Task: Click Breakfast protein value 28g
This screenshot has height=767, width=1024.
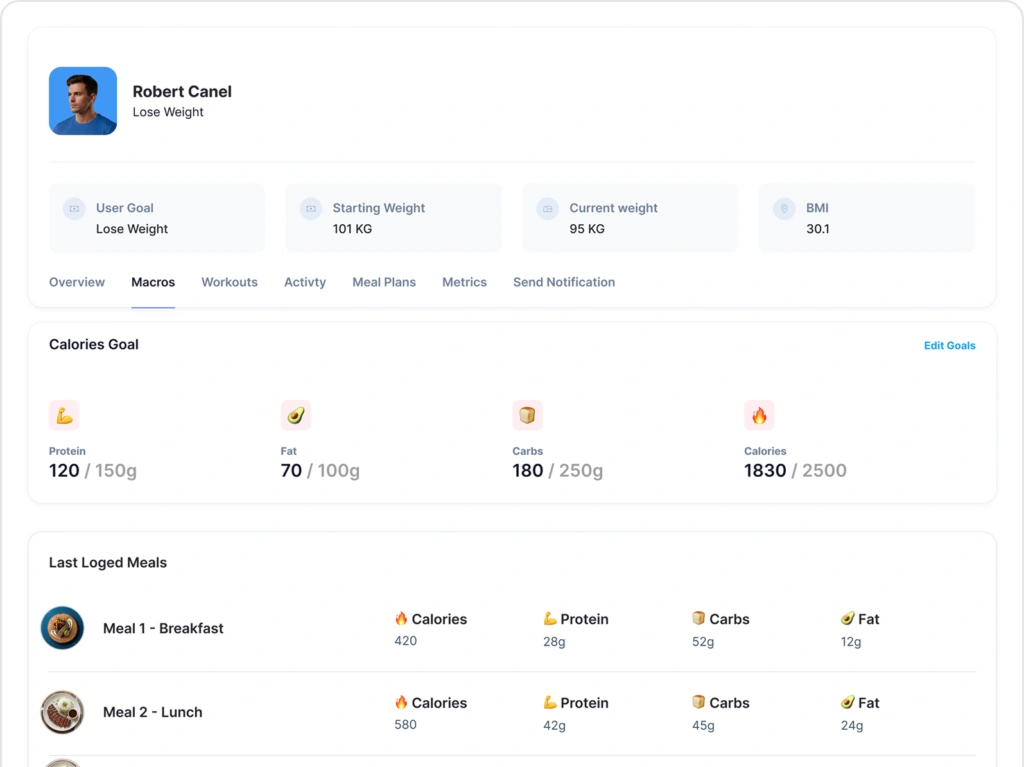Action: [554, 642]
